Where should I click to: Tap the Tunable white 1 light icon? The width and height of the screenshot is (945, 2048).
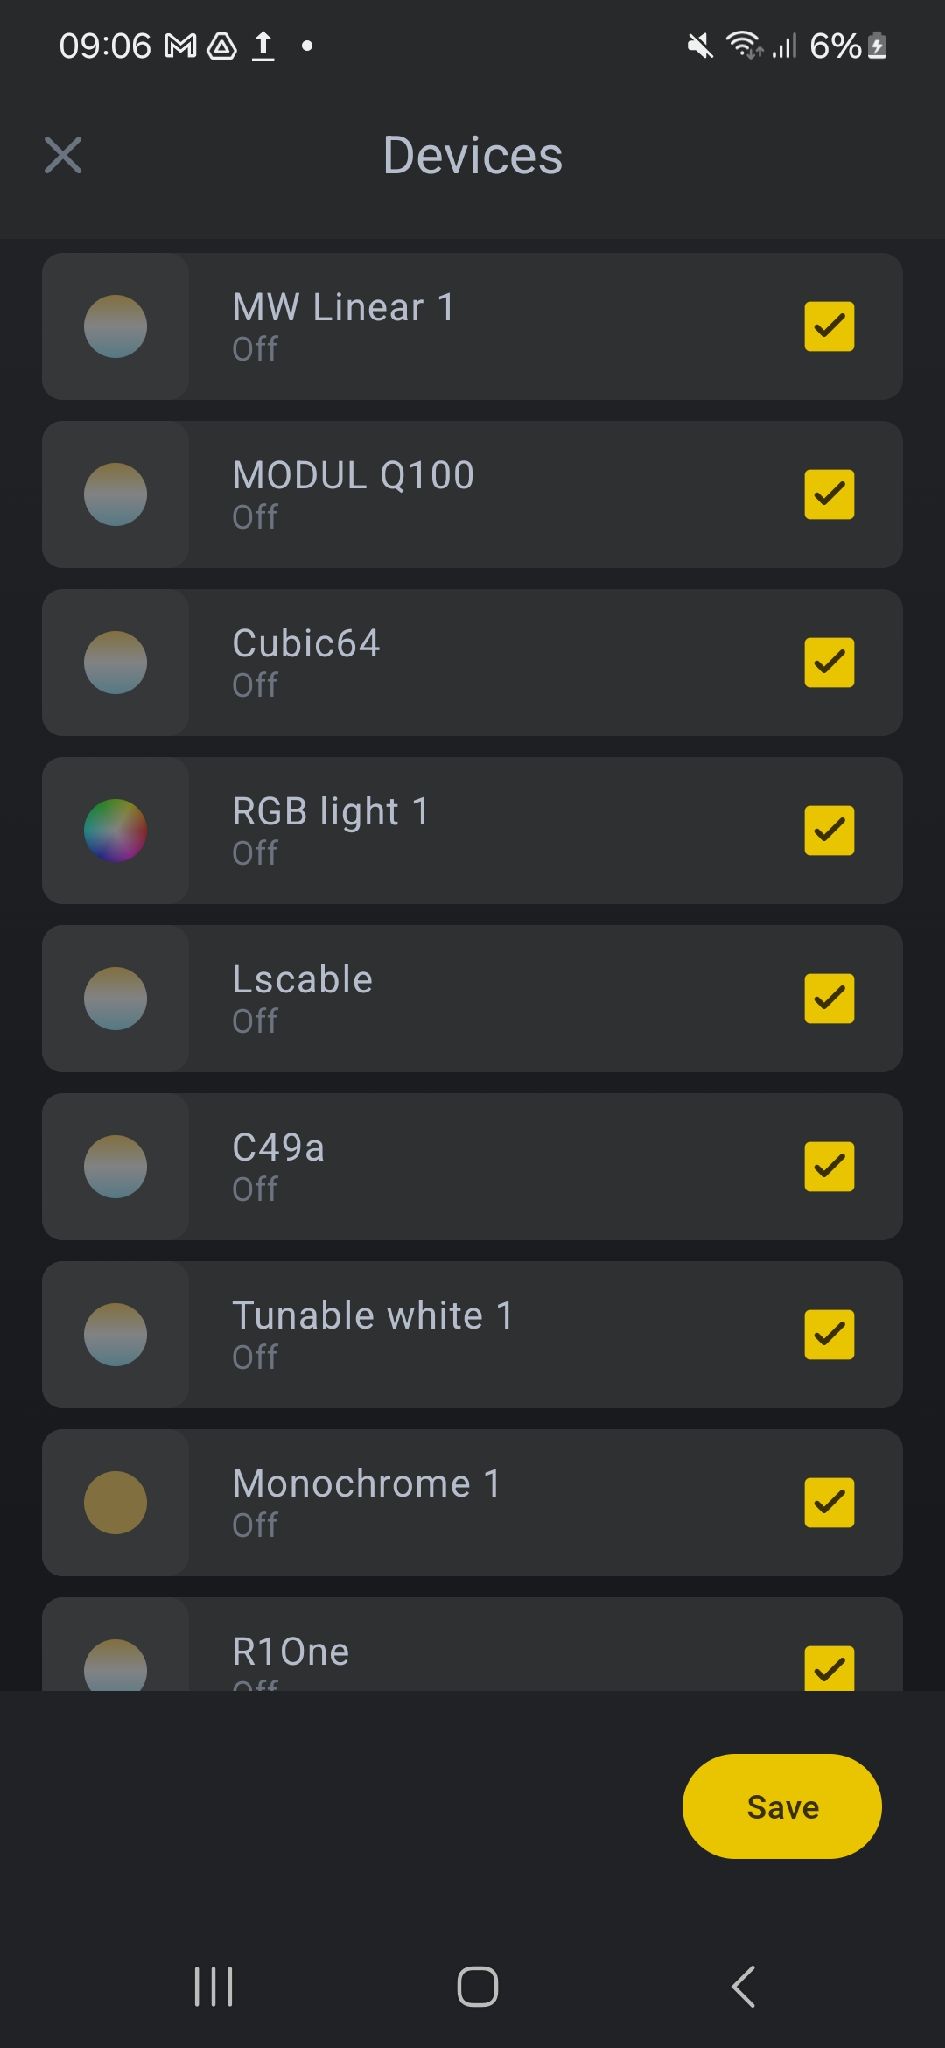pos(115,1334)
